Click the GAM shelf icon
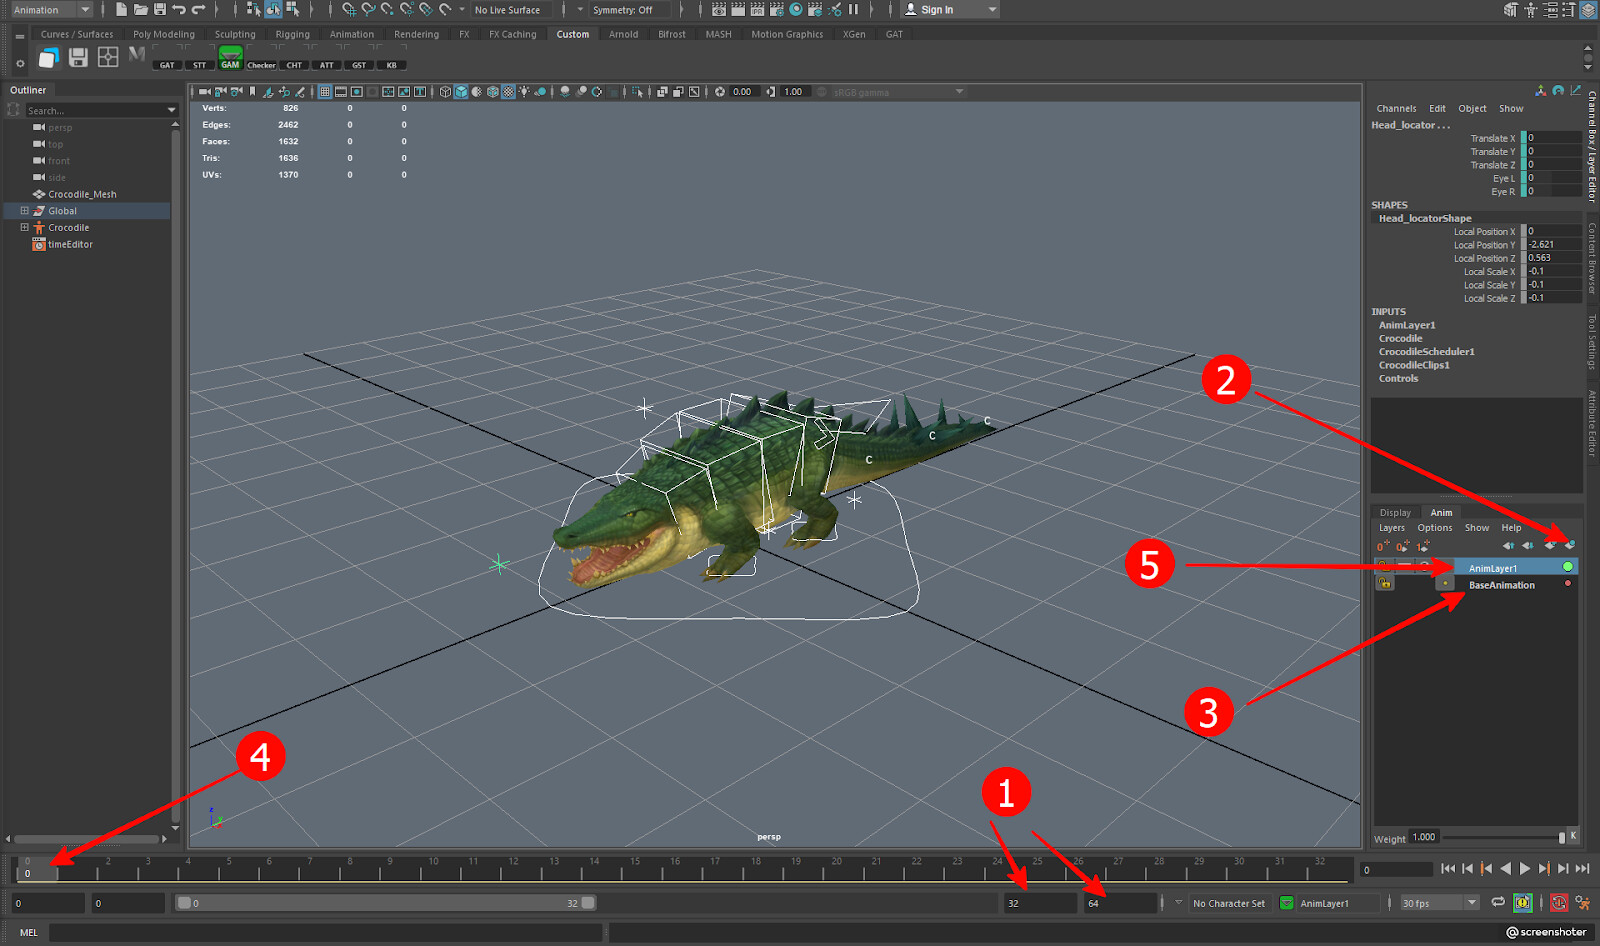 click(230, 58)
